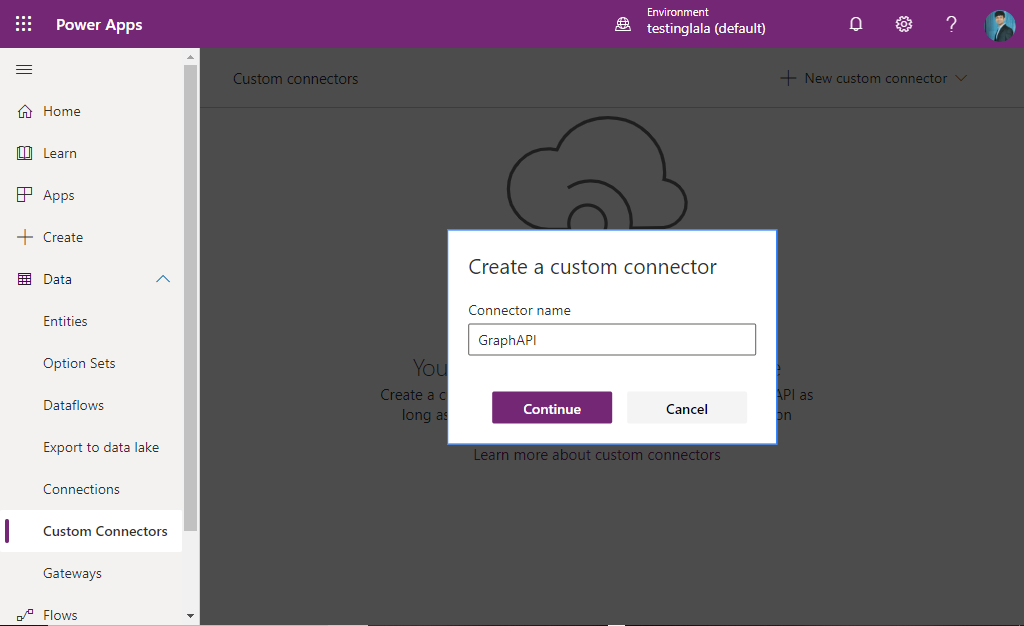The height and width of the screenshot is (626, 1024).
Task: Click the Power Apps title
Action: [99, 25]
